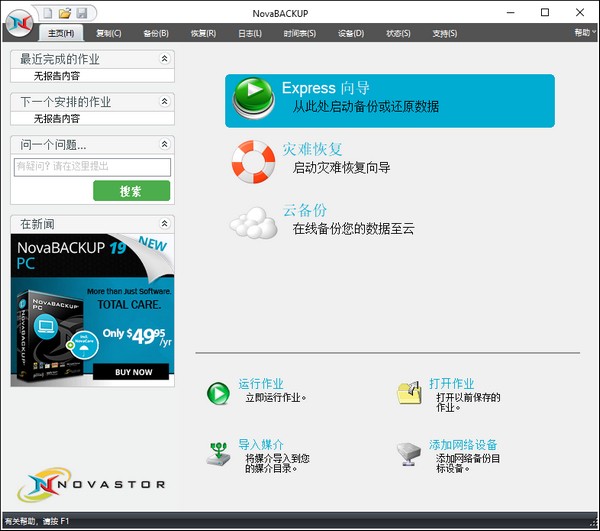The width and height of the screenshot is (600, 531).
Task: Click the Express wizard green play icon
Action: tap(253, 97)
